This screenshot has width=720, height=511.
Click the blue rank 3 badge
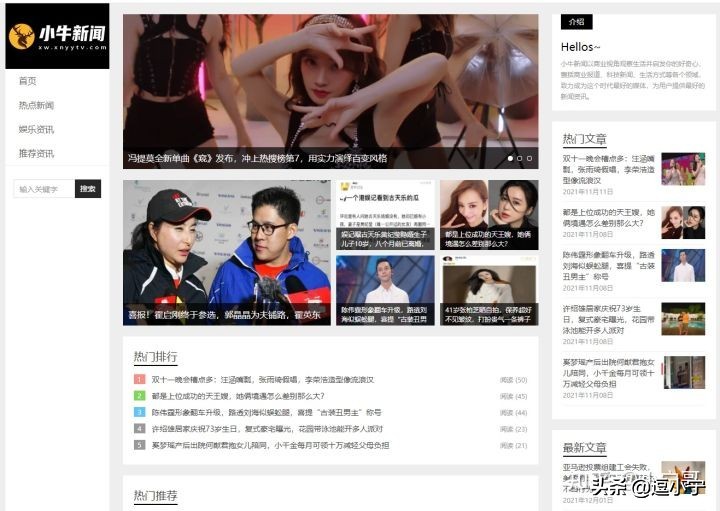point(140,412)
